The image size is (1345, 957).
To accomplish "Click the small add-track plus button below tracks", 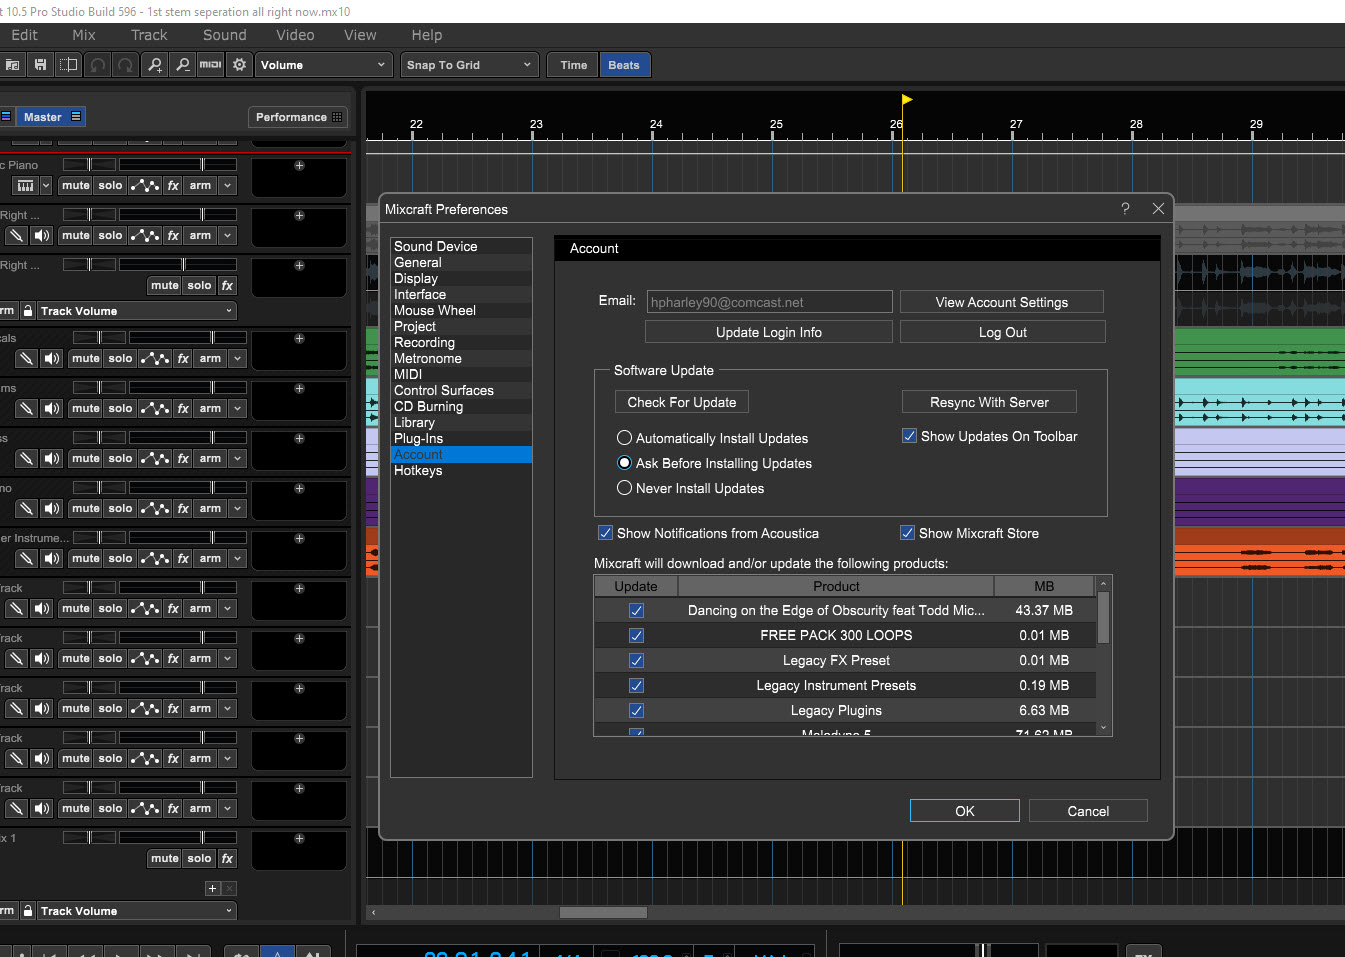I will tap(212, 889).
